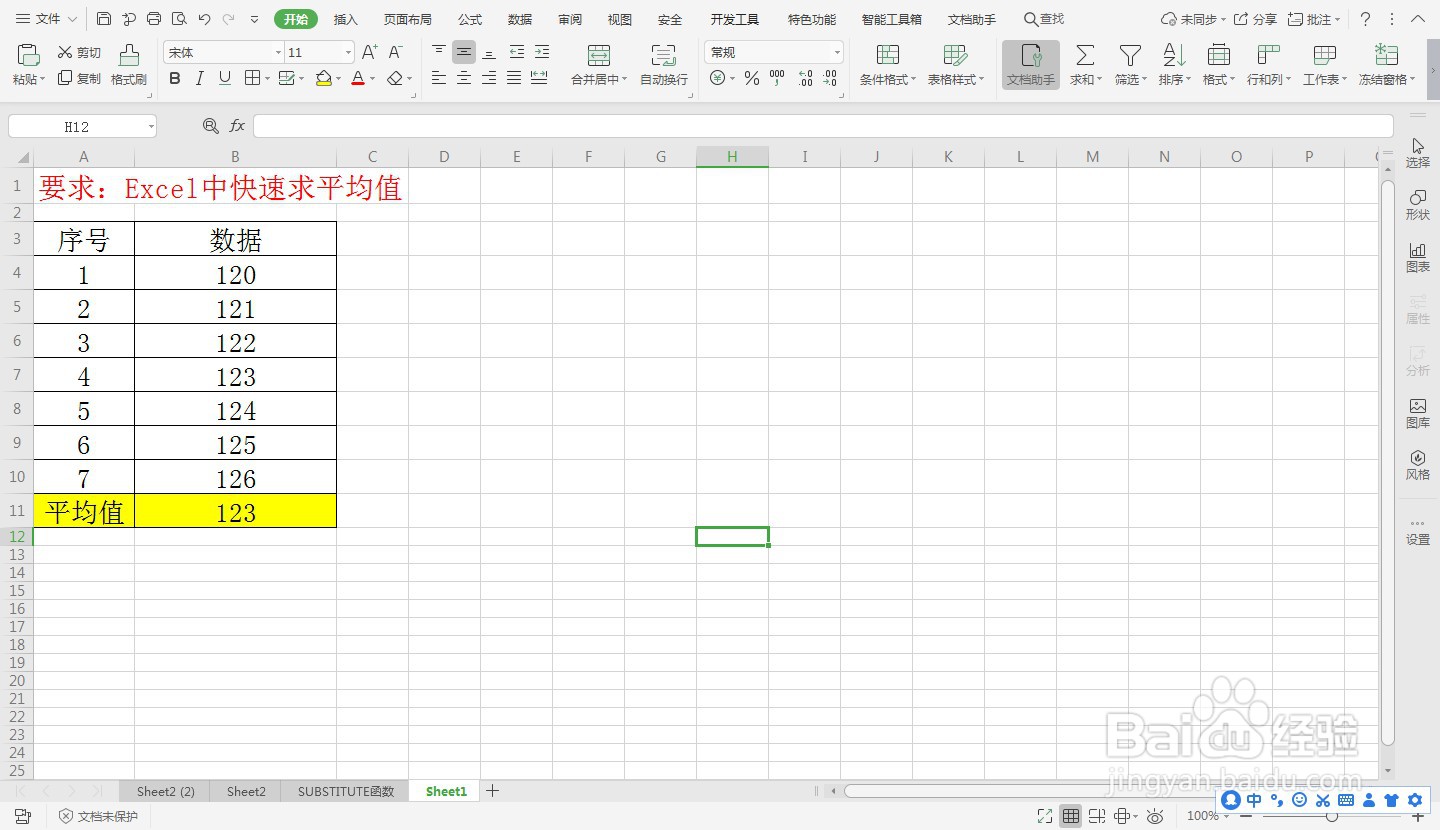1440x830 pixels.
Task: Select cell B11 showing average 123
Action: tap(236, 511)
